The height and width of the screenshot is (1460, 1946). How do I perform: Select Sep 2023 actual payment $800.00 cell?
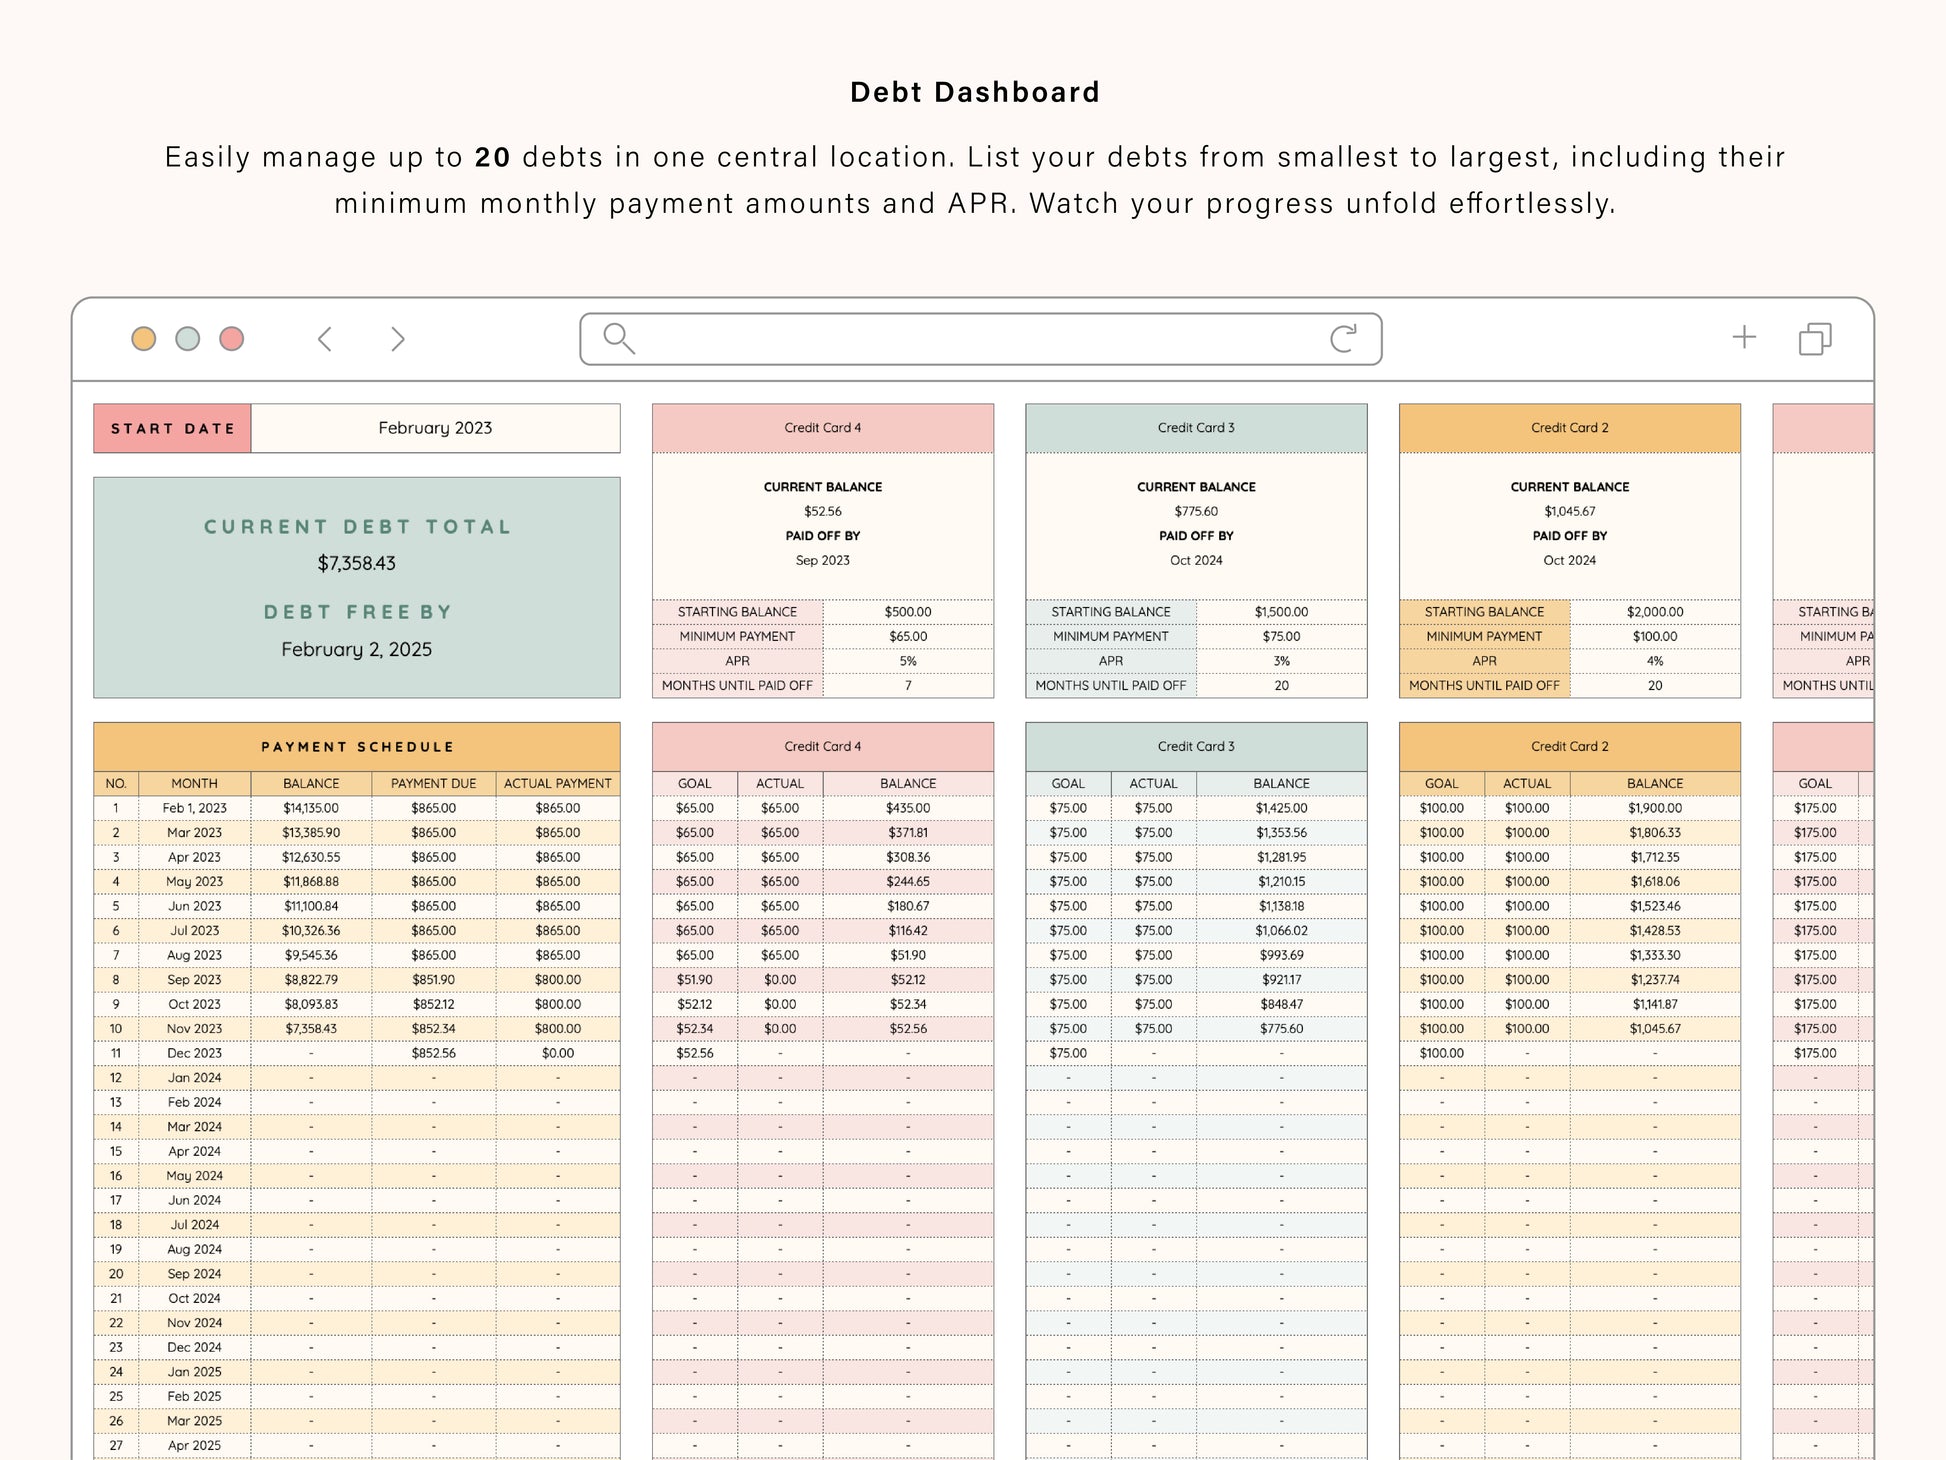(557, 980)
